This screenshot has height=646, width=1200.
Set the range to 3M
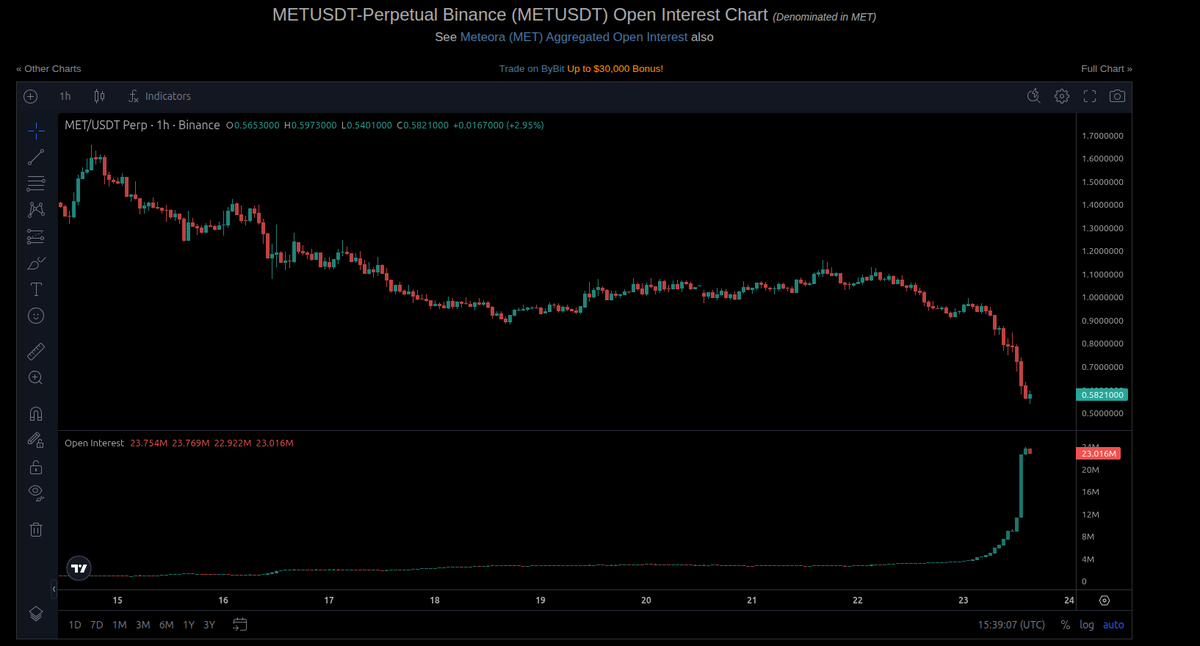143,625
